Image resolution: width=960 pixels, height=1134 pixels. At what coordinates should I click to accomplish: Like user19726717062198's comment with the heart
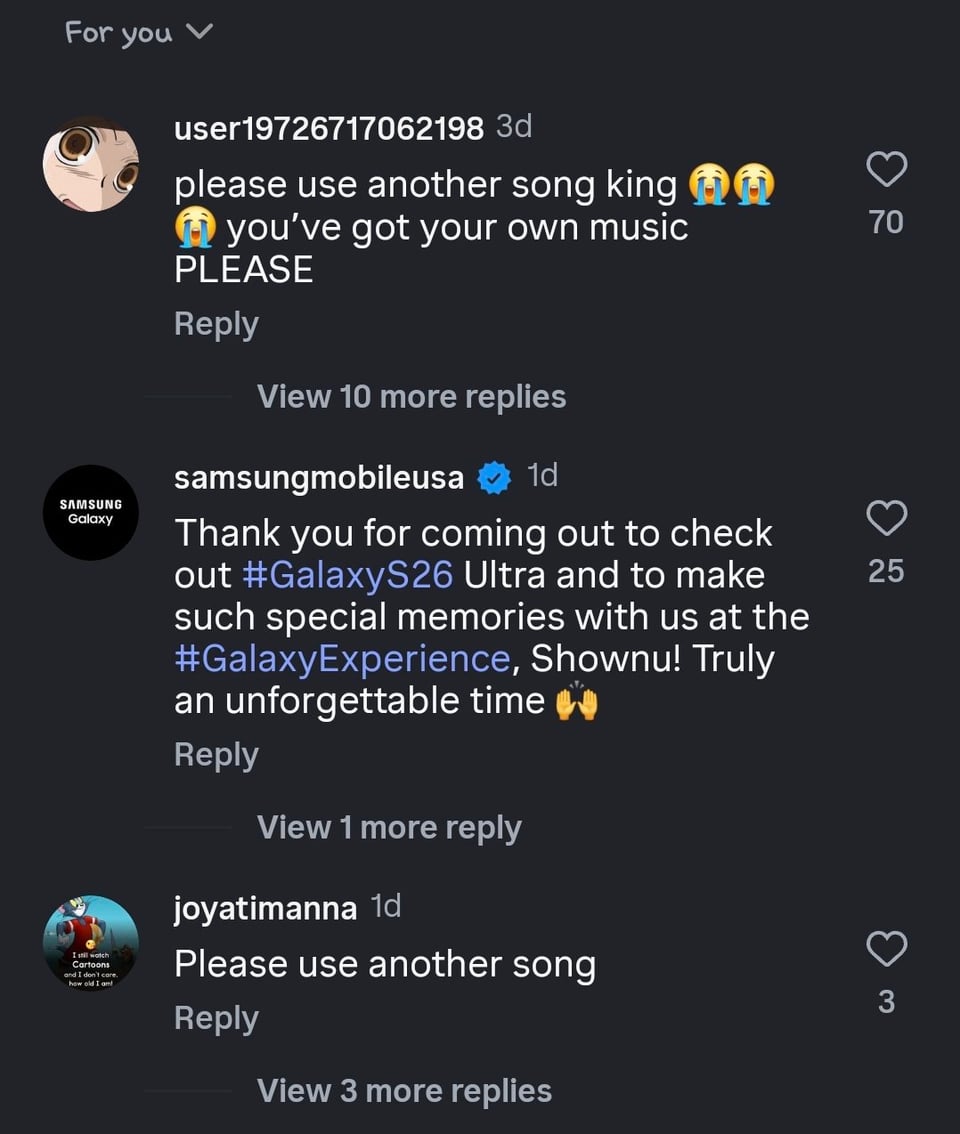pos(886,170)
